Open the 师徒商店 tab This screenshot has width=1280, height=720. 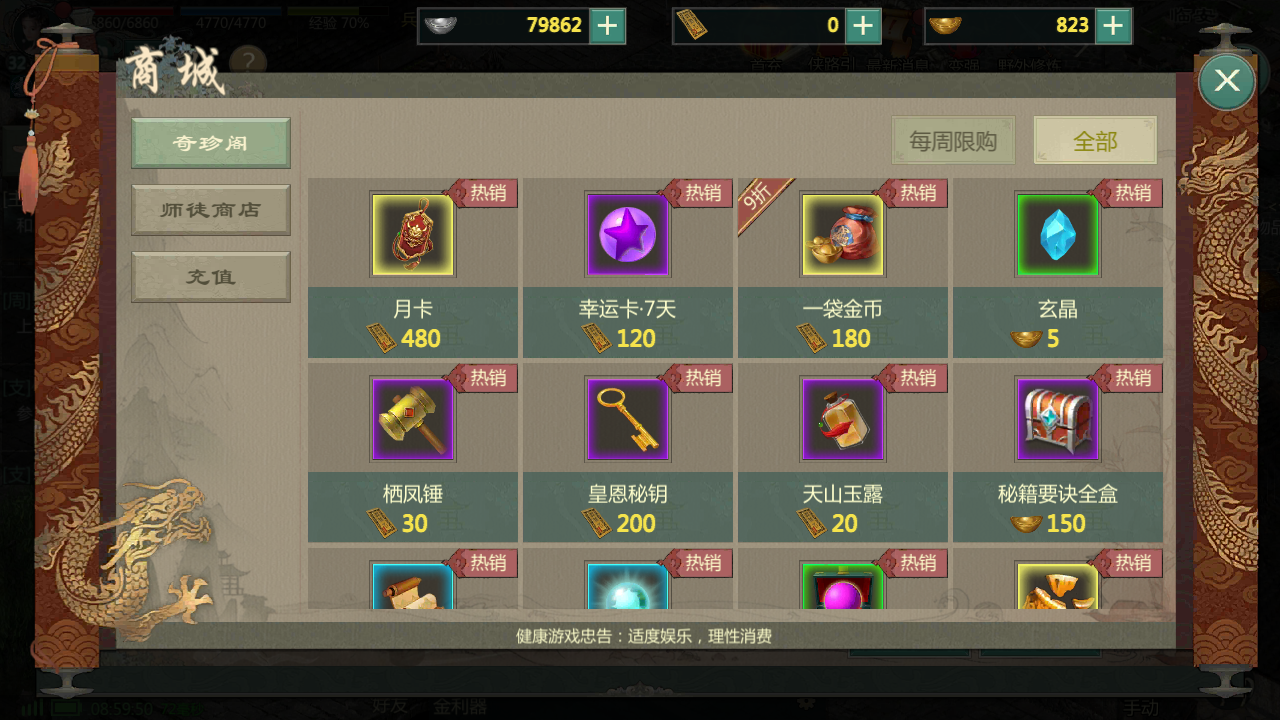[211, 210]
